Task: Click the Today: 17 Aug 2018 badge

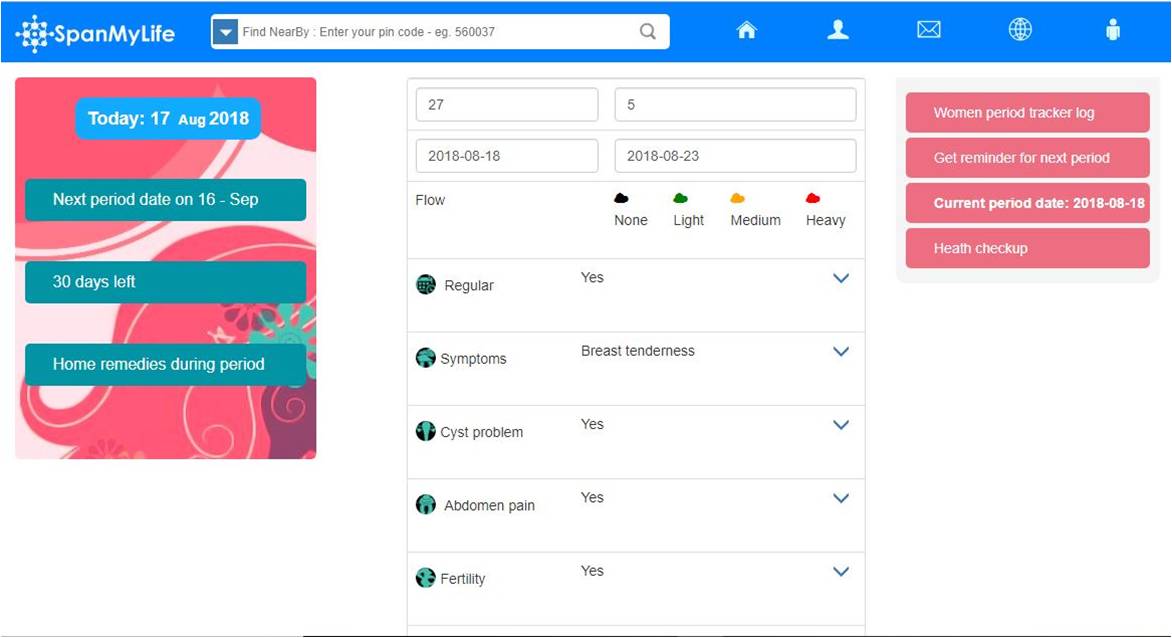Action: point(168,118)
